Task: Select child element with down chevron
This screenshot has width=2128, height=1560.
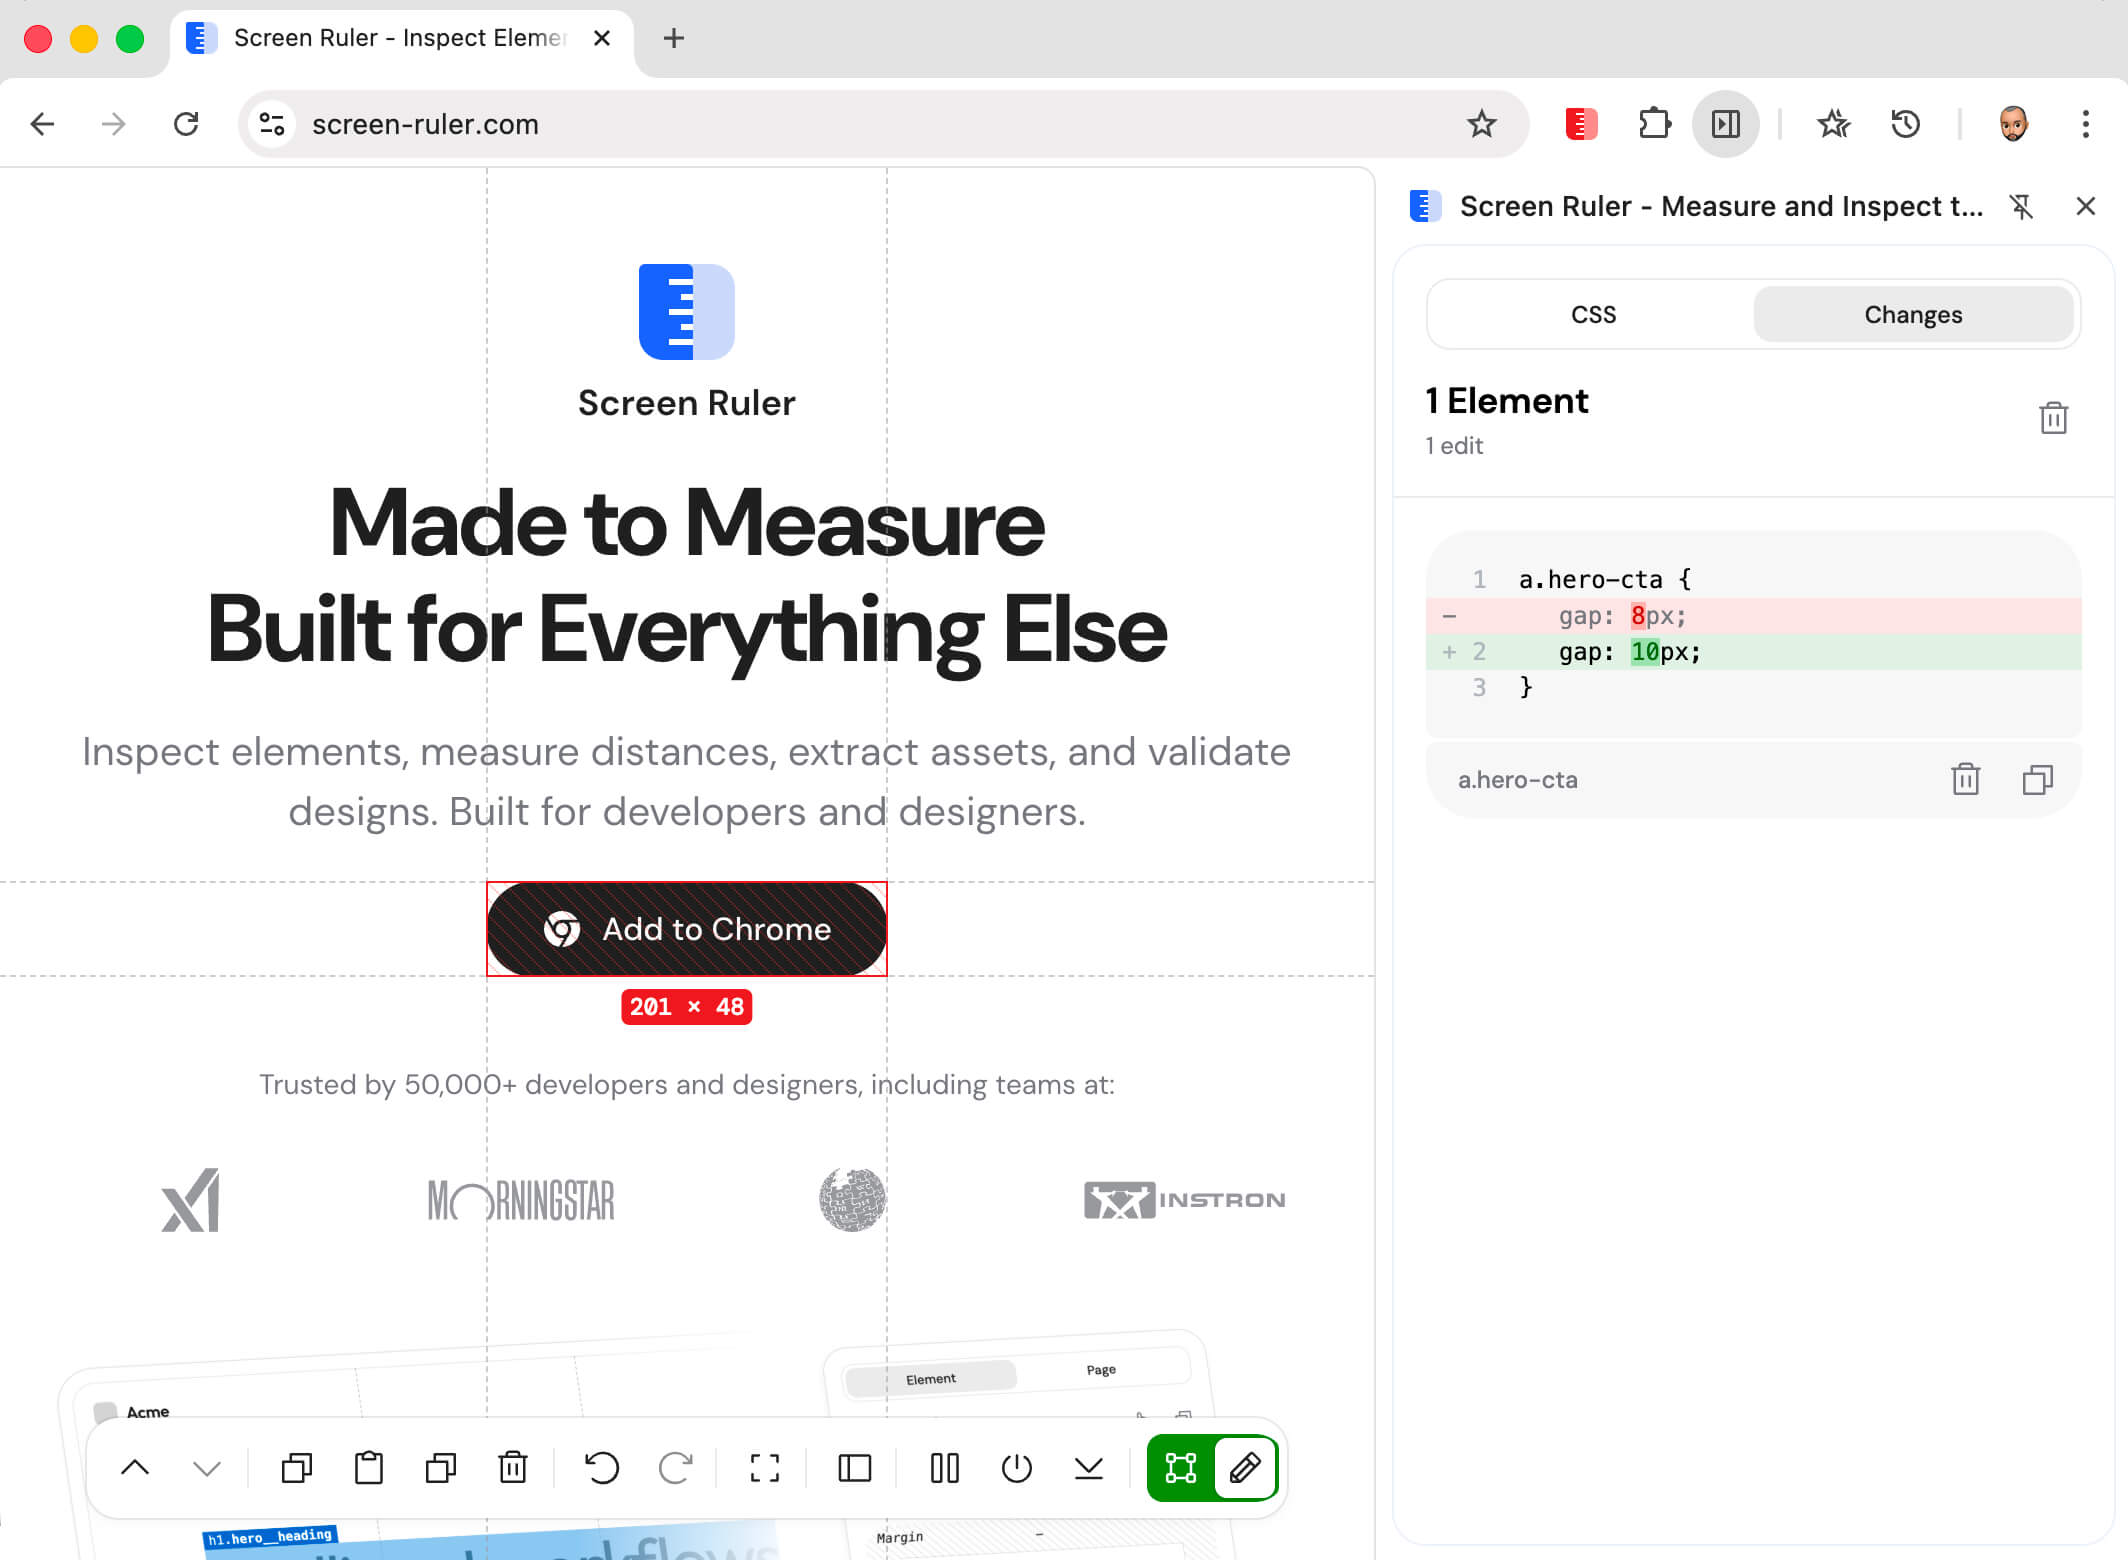Action: [x=207, y=1468]
